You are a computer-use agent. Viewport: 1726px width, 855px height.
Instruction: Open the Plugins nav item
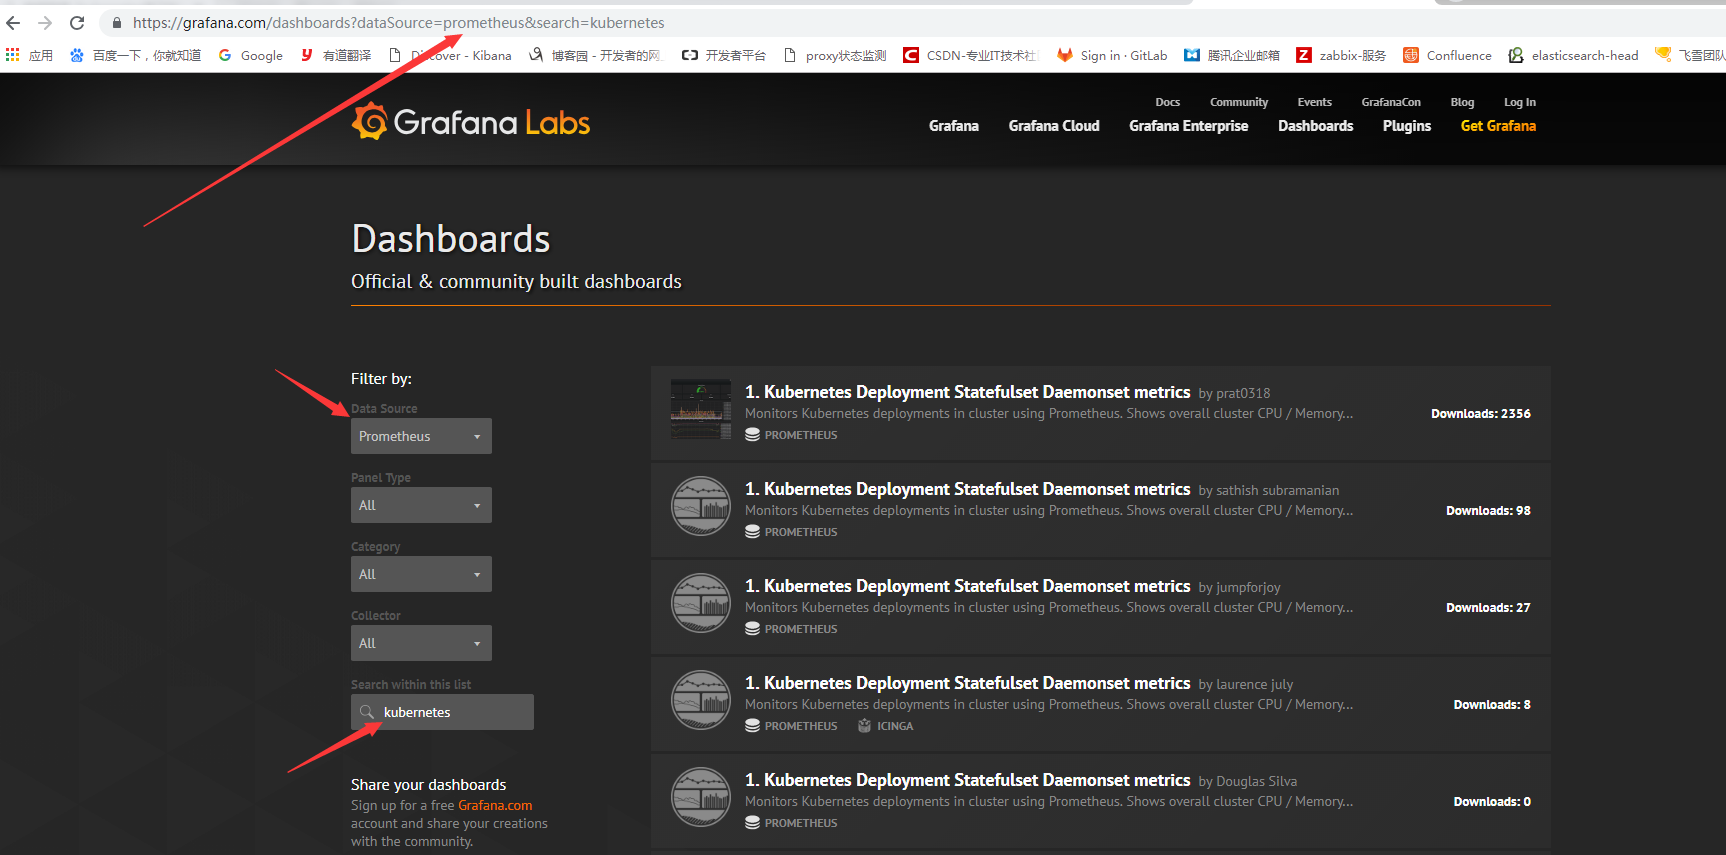click(x=1407, y=126)
